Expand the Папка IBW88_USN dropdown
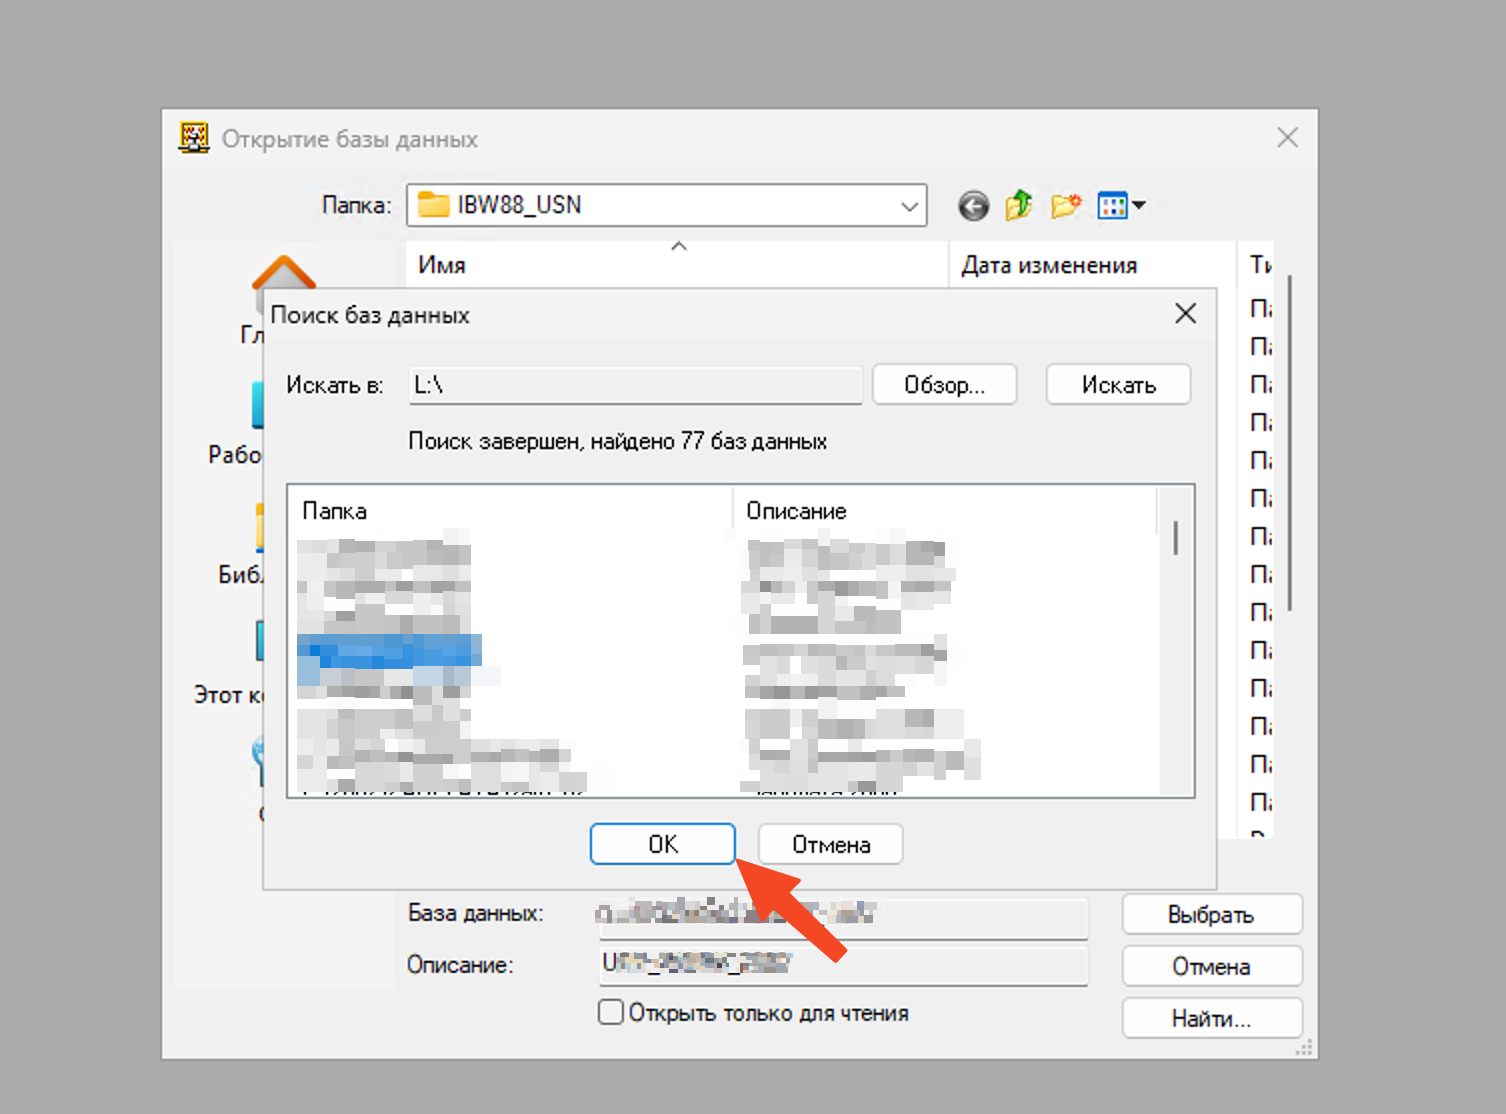 pos(908,206)
